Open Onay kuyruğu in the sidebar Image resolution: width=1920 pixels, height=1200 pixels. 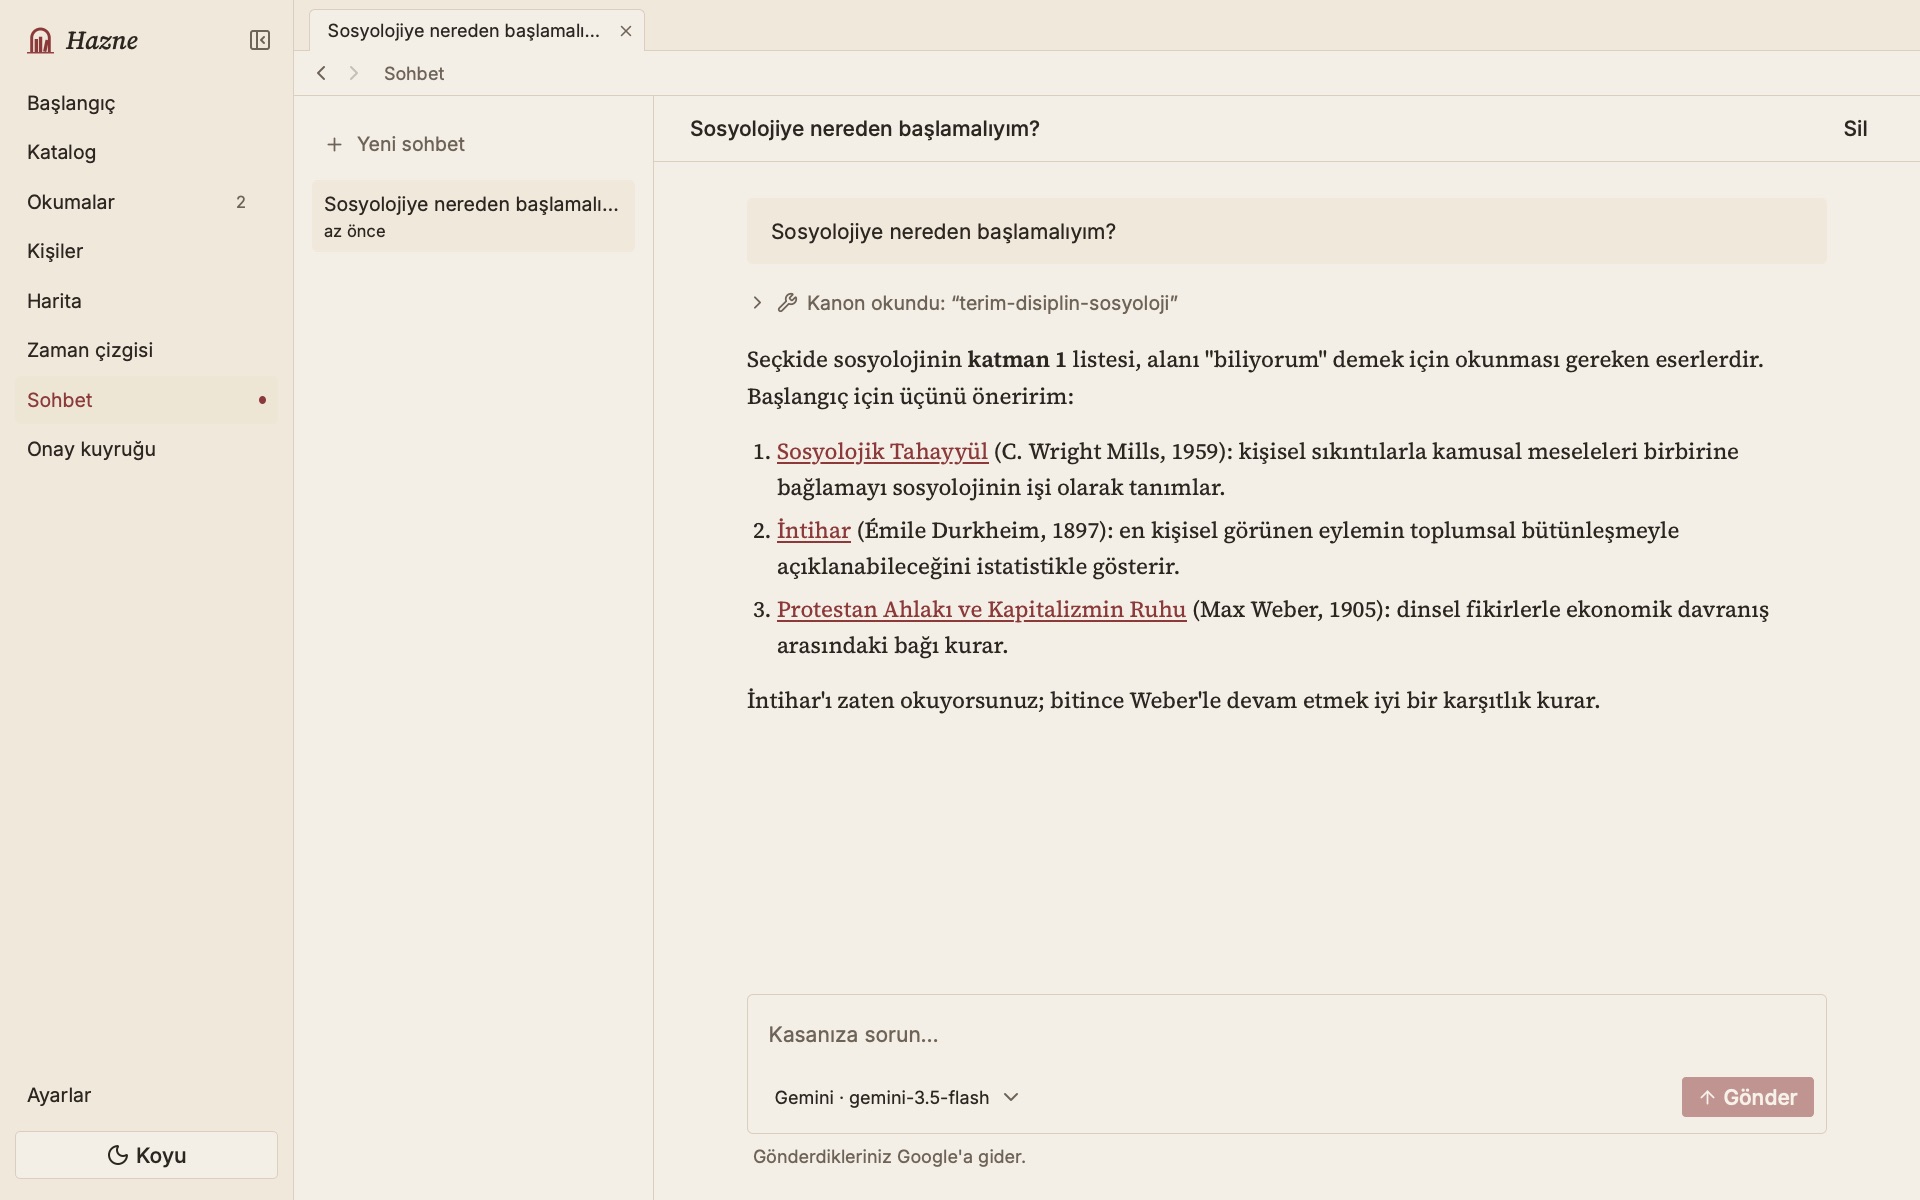click(146, 449)
